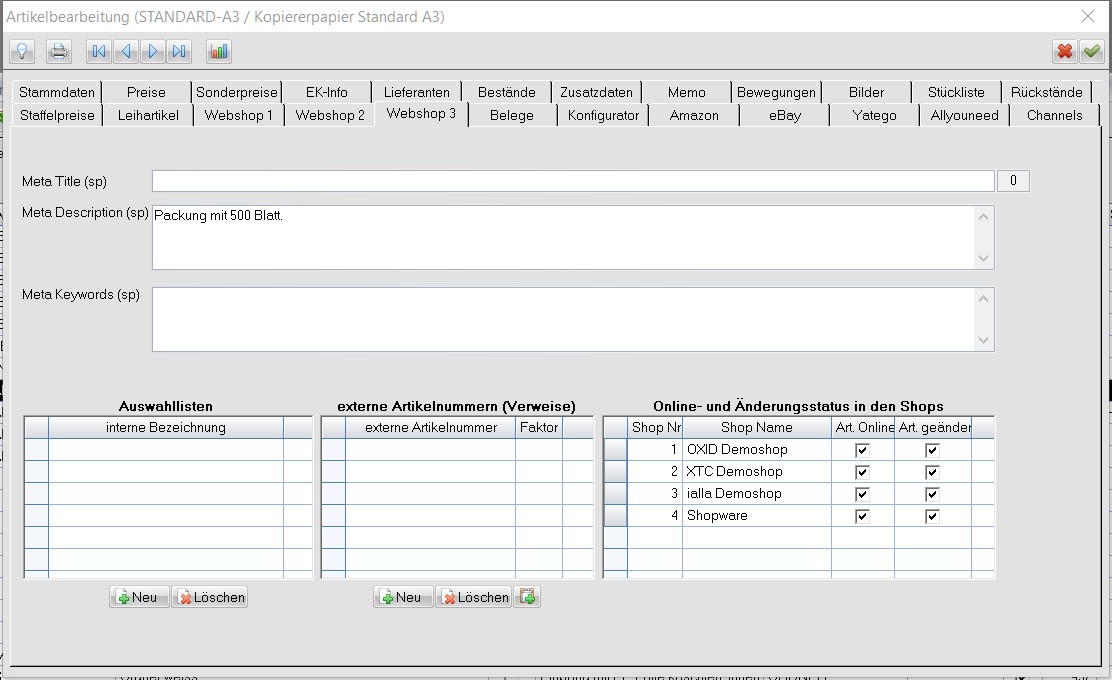Open the bar chart statistics icon
1112x680 pixels.
[x=219, y=51]
